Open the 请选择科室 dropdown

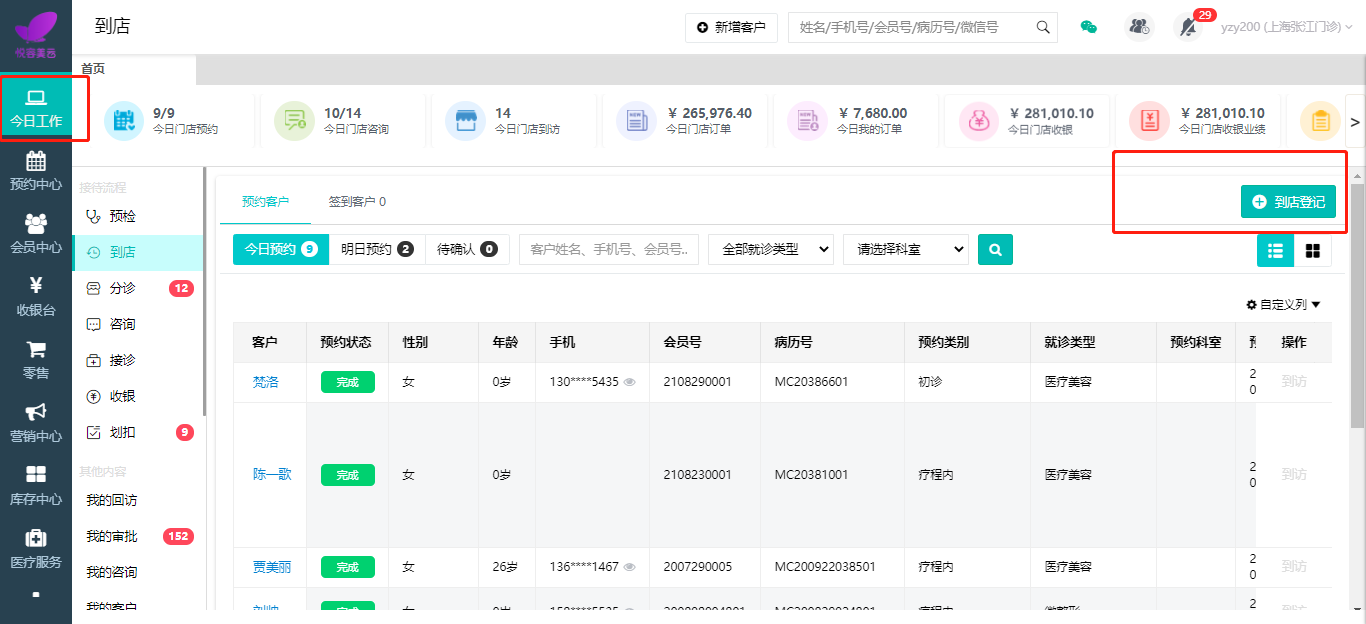click(906, 249)
